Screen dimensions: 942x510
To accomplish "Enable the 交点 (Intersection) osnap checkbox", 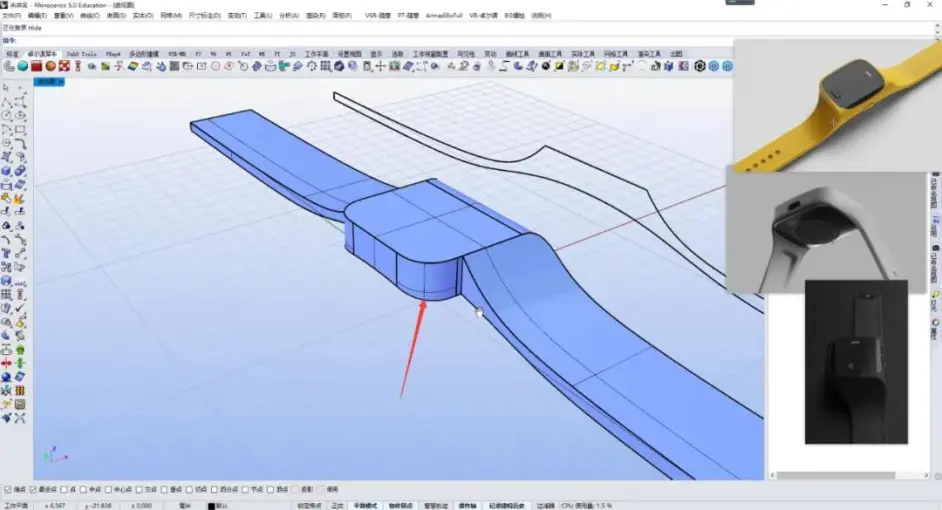I will tap(139, 490).
